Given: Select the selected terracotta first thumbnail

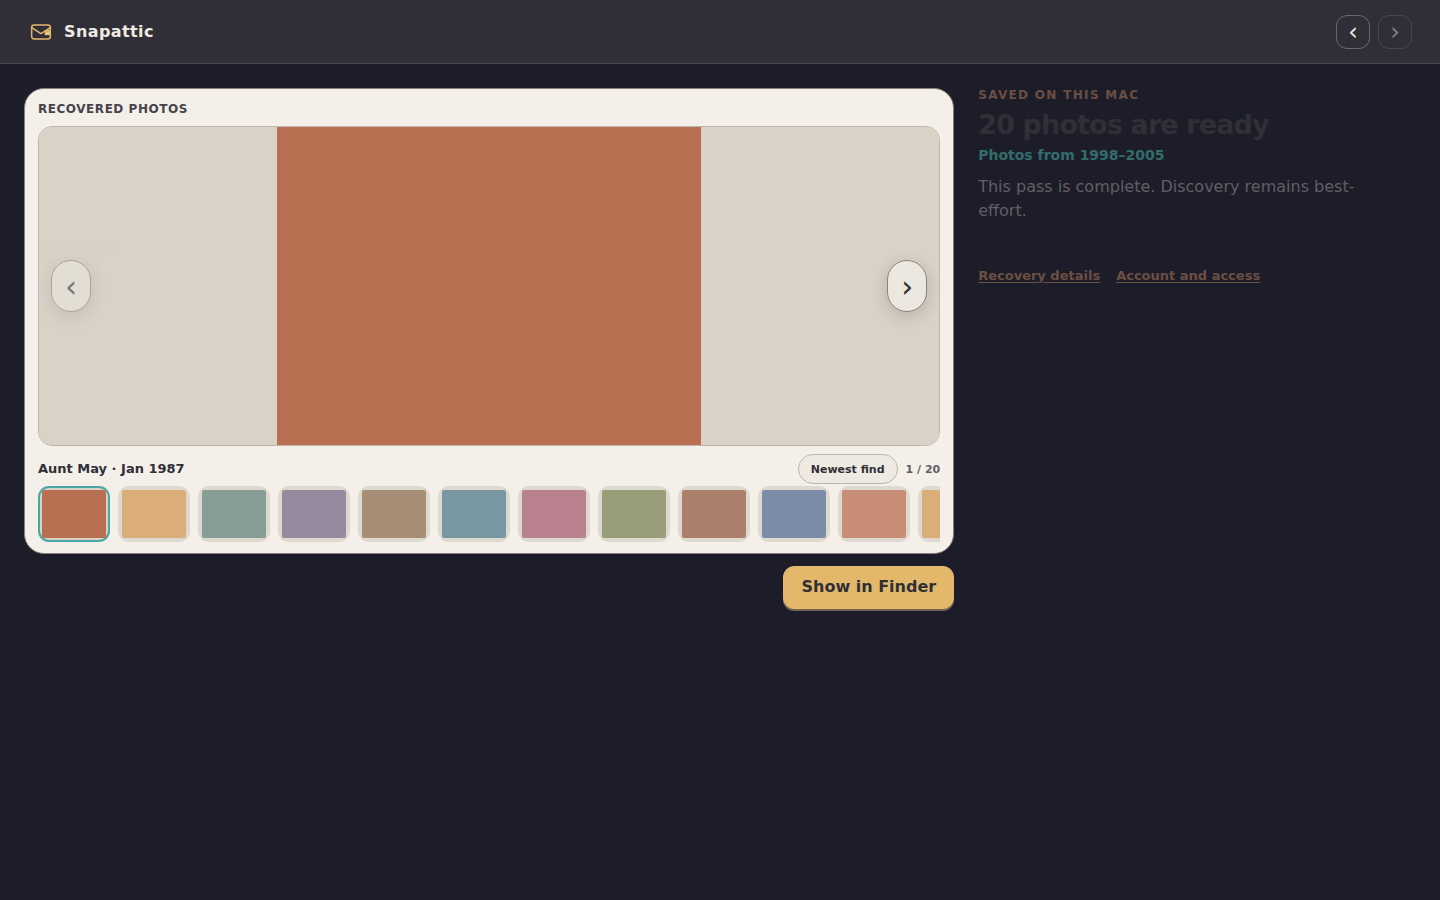Looking at the screenshot, I should [74, 514].
